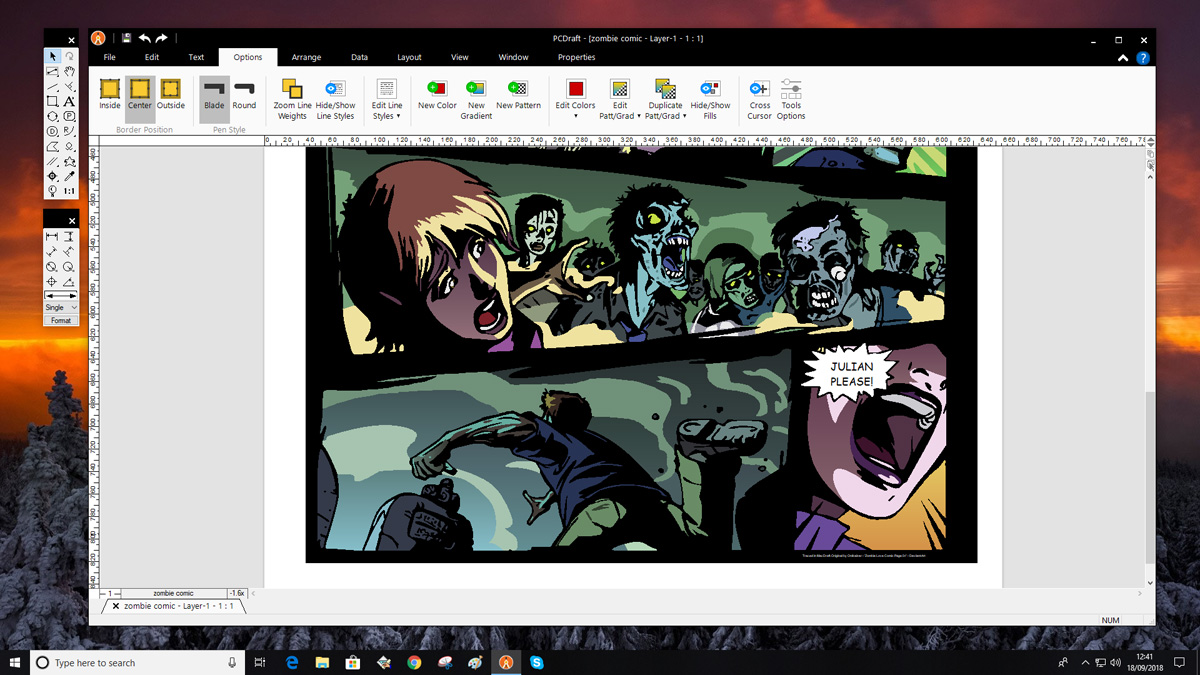Click the save icon in title bar

(x=127, y=38)
